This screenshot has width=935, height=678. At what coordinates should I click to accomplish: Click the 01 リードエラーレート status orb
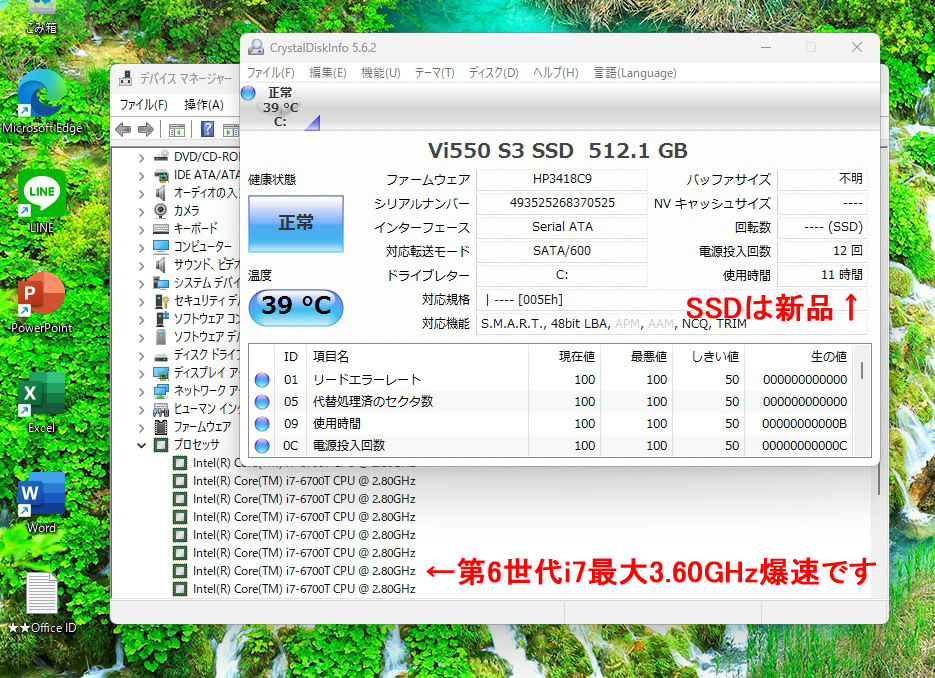point(262,380)
